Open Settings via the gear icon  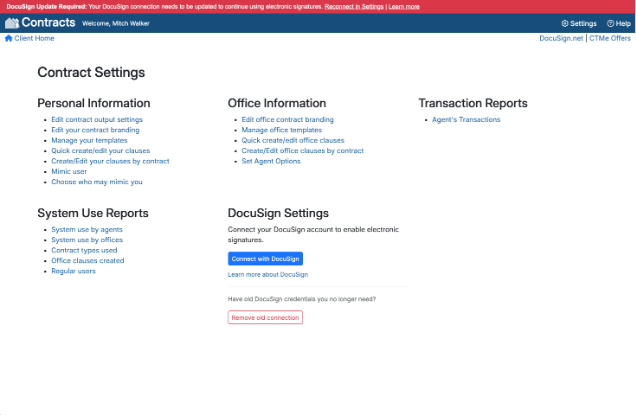[x=564, y=23]
